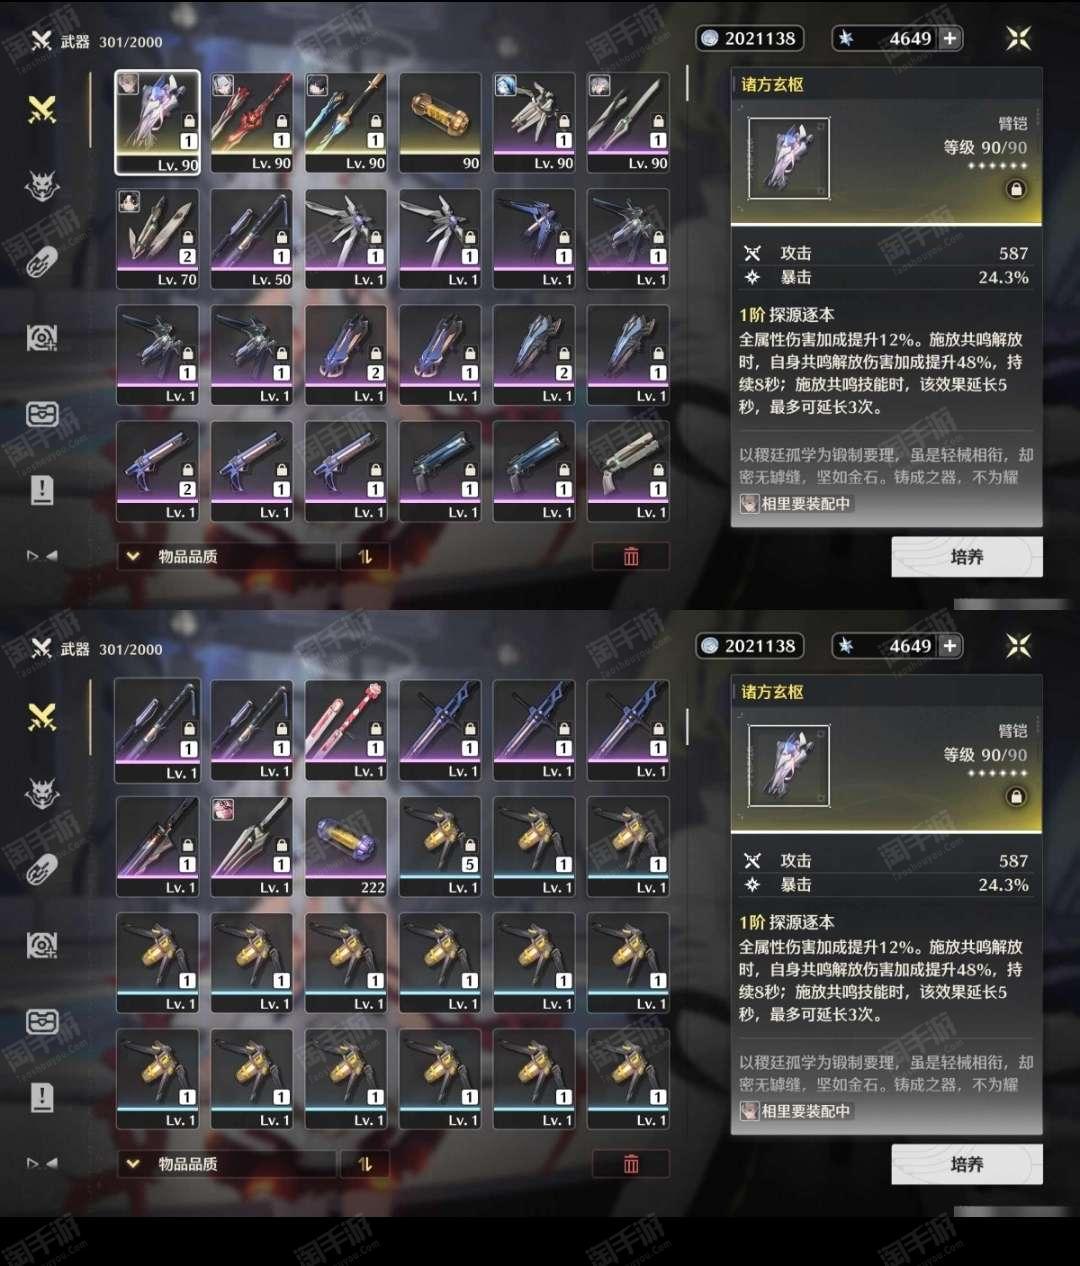Open the exclamation-mark item category in upper sidebar

[42, 490]
